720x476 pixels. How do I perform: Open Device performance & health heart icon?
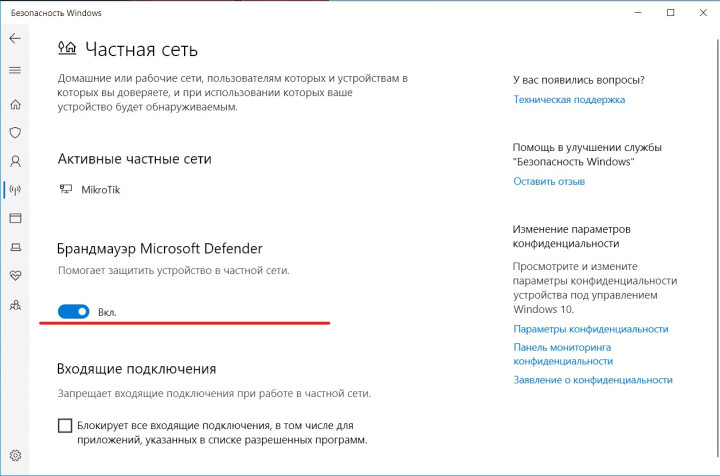tap(15, 275)
